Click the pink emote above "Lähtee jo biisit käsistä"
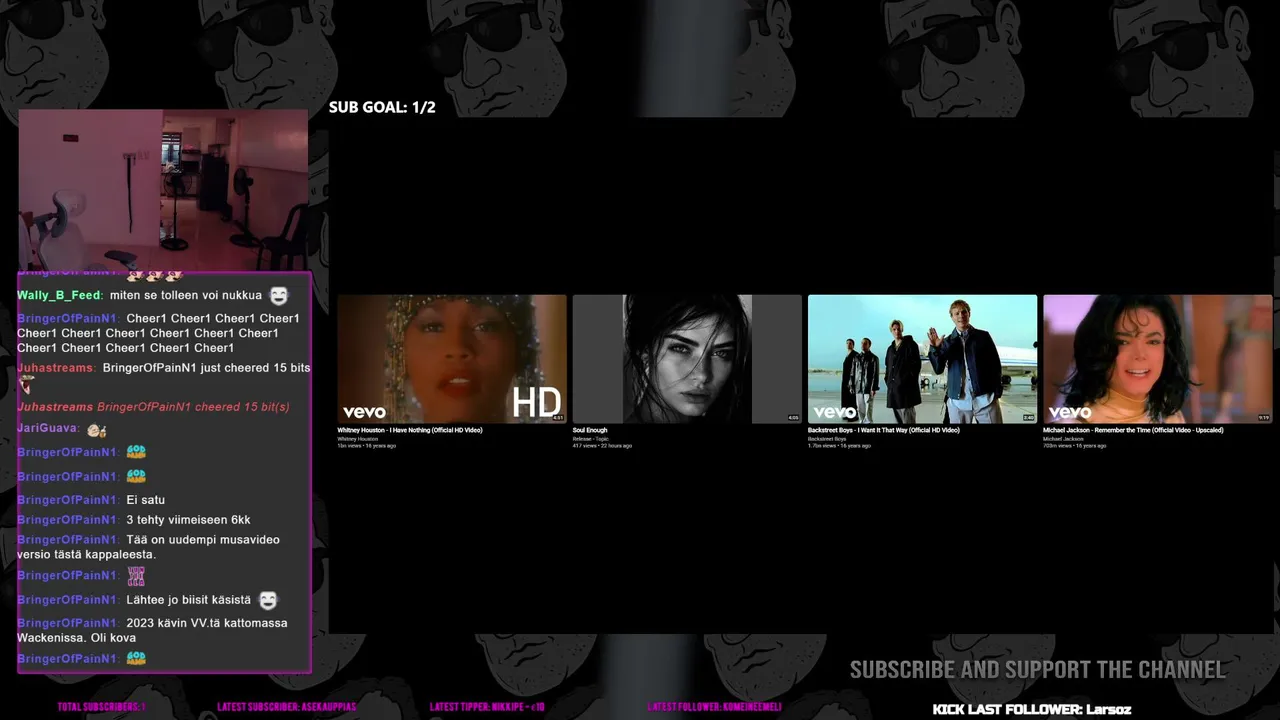 pos(136,576)
